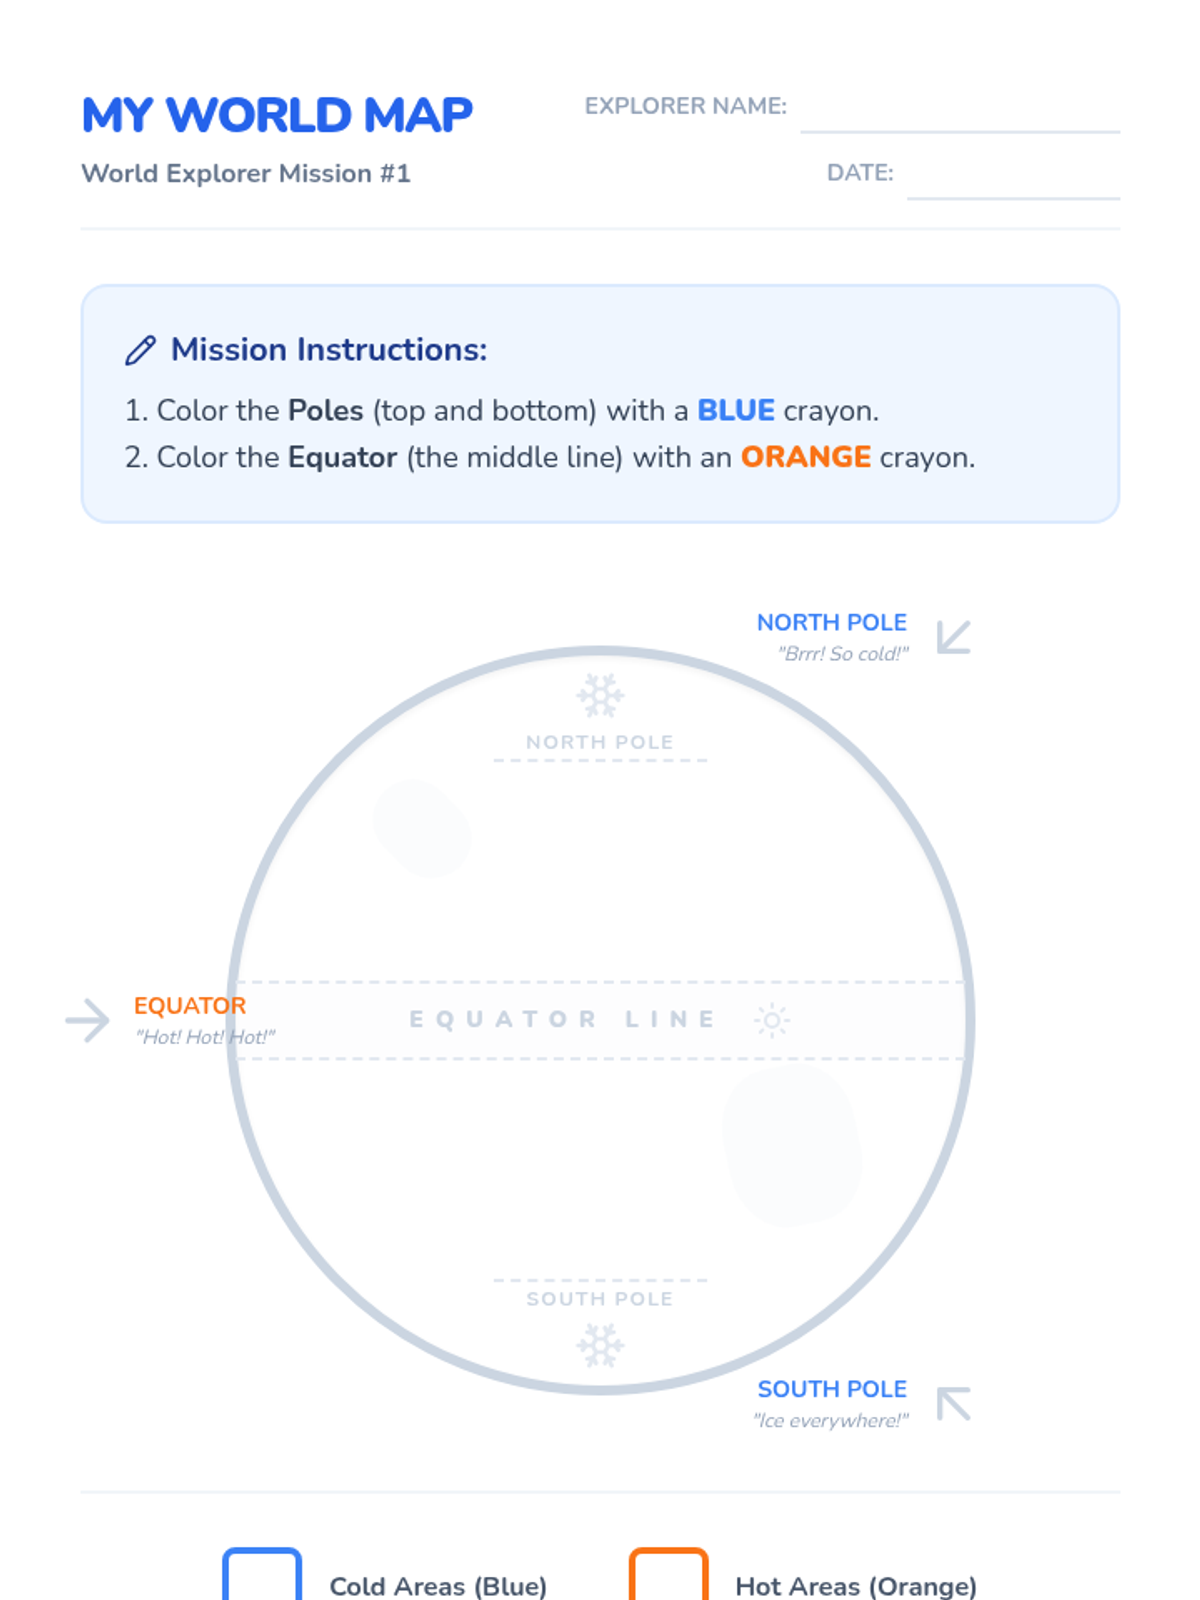This screenshot has width=1200, height=1600.
Task: Click the pencil icon beside Mission Instructions
Action: pos(140,350)
